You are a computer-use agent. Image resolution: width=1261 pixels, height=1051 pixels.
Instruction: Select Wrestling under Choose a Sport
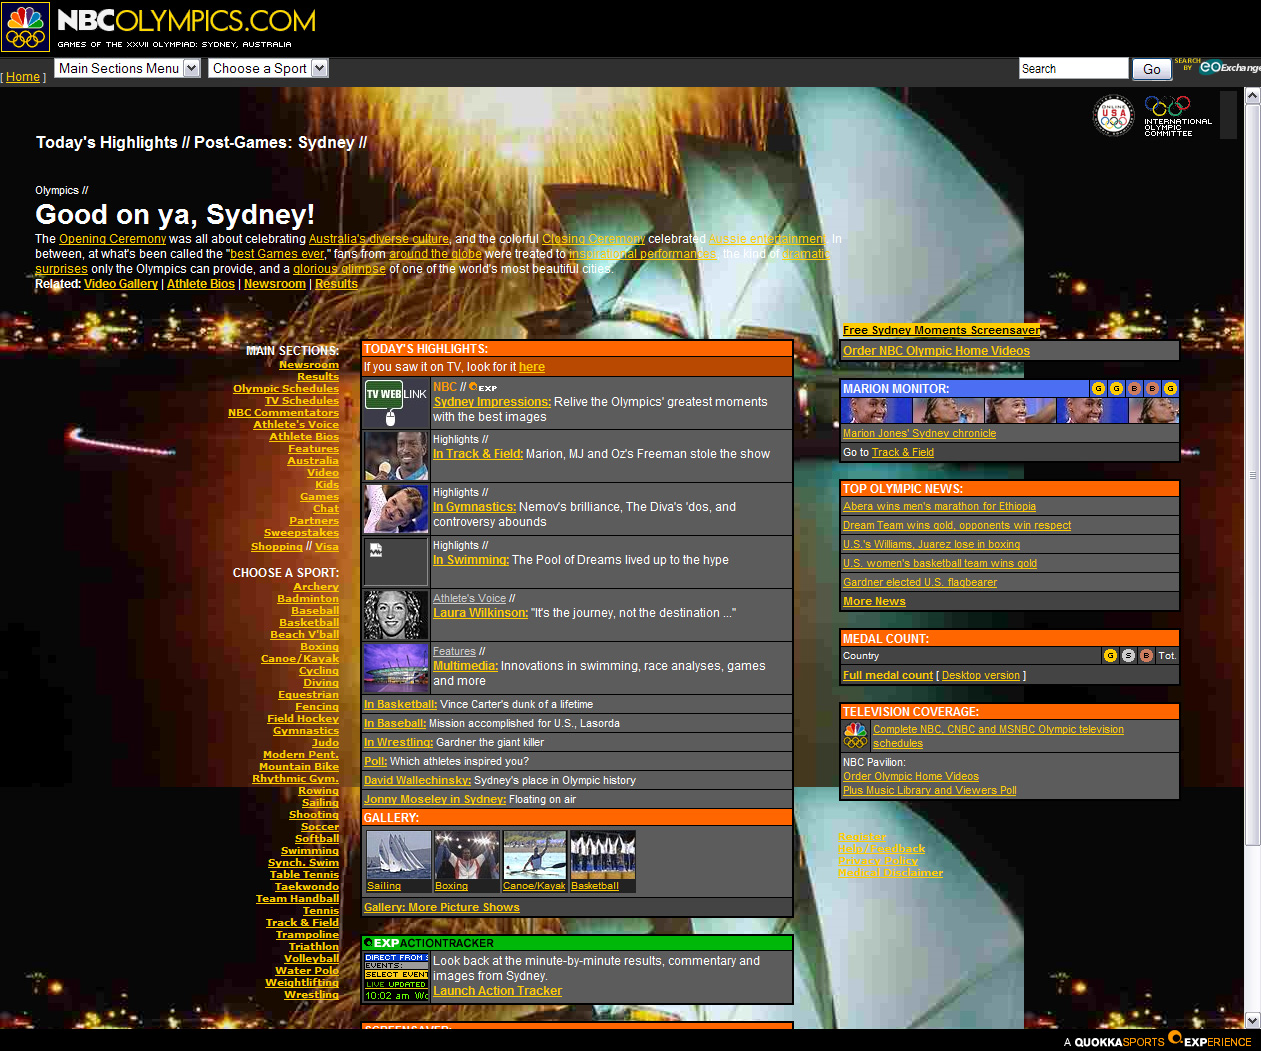tap(311, 995)
